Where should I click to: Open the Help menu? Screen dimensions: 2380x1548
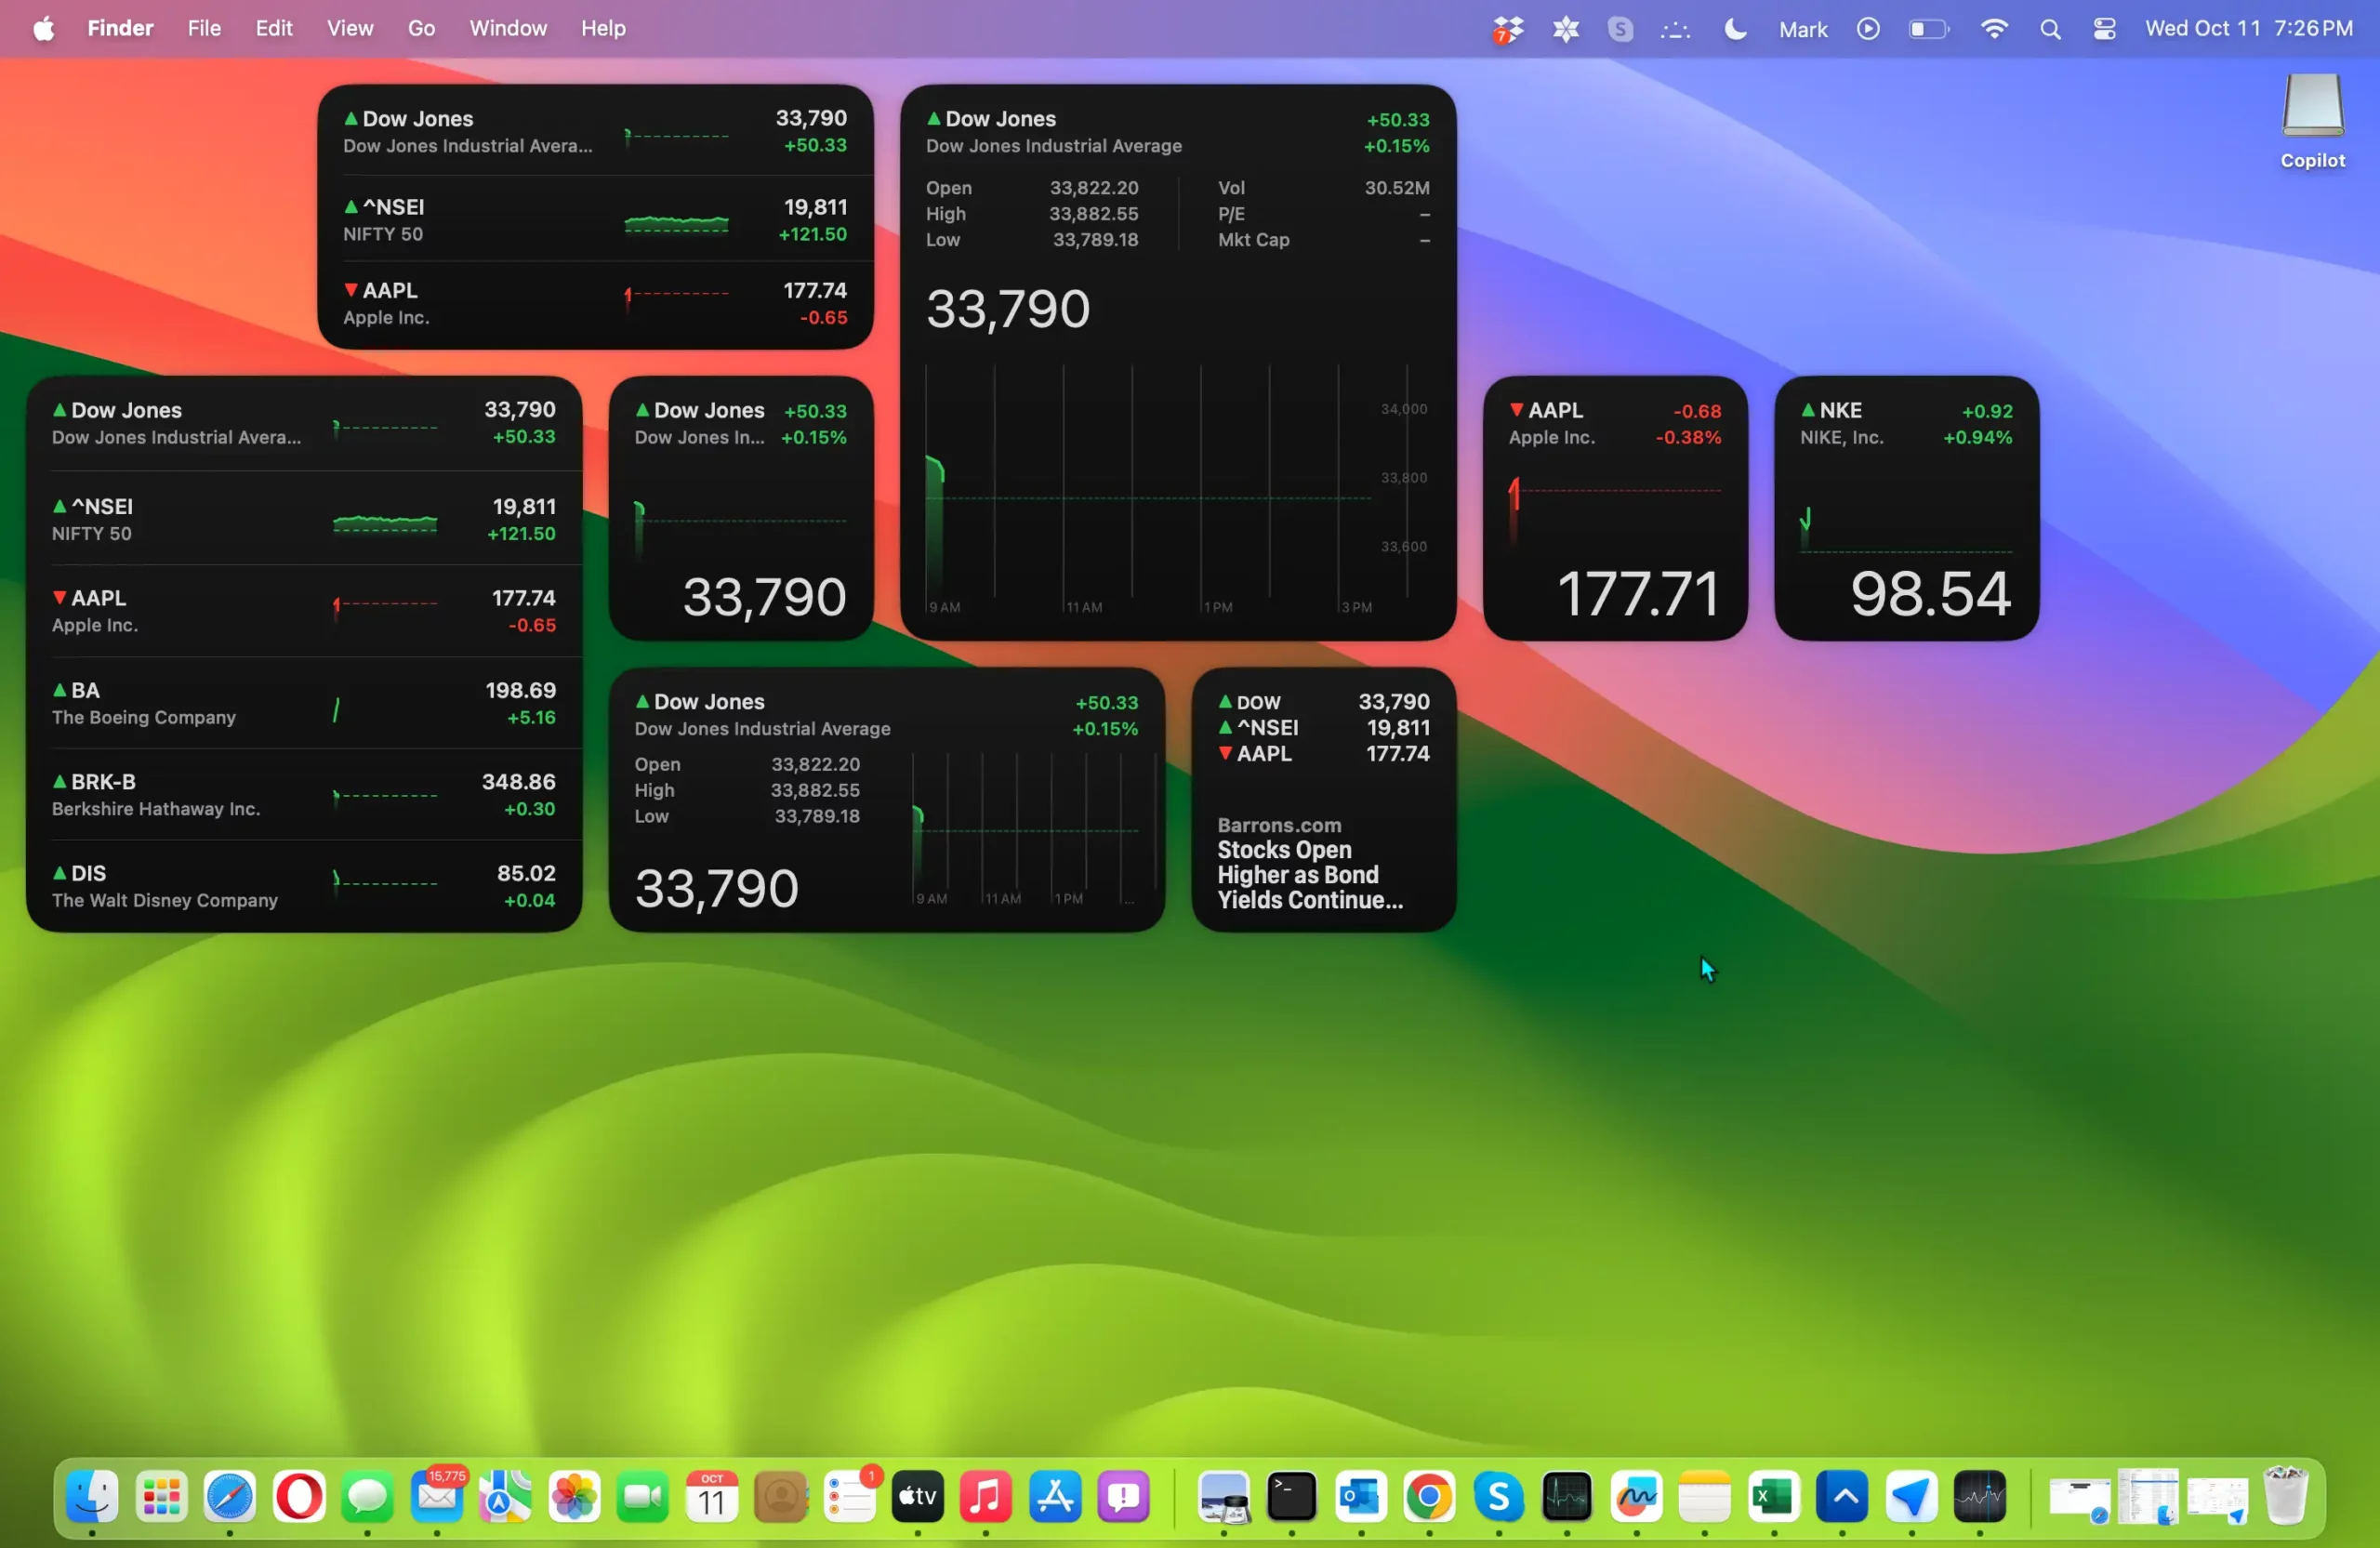(603, 28)
